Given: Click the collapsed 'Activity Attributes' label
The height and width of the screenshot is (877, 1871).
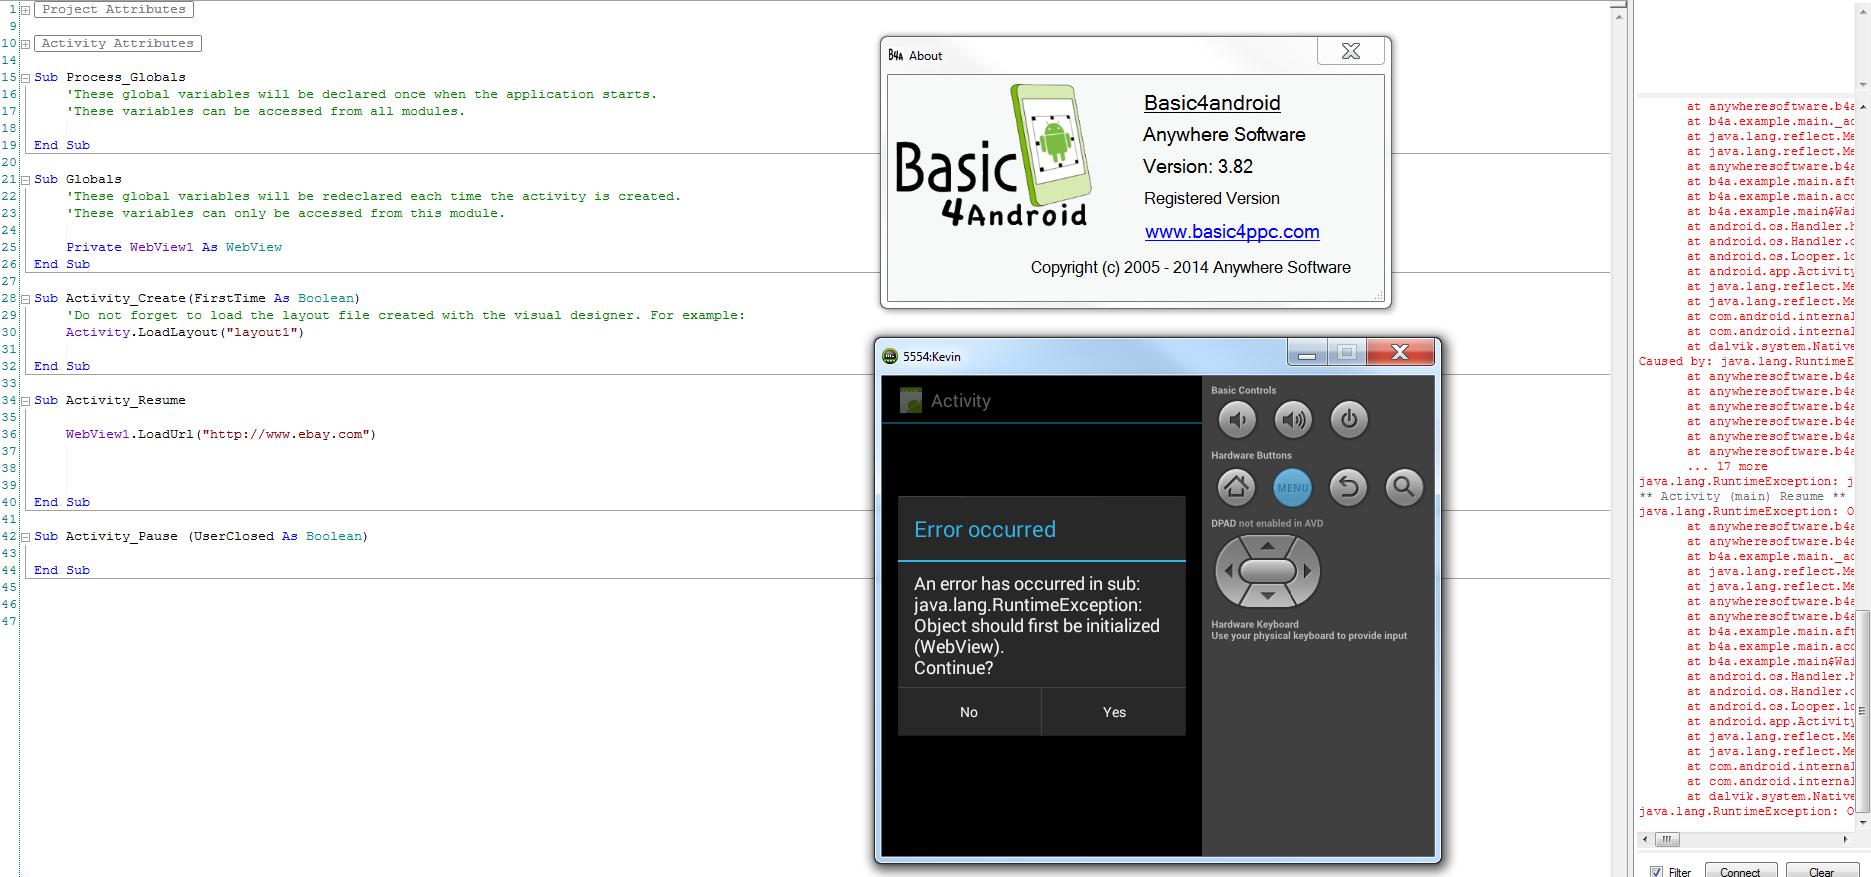Looking at the screenshot, I should [x=118, y=43].
